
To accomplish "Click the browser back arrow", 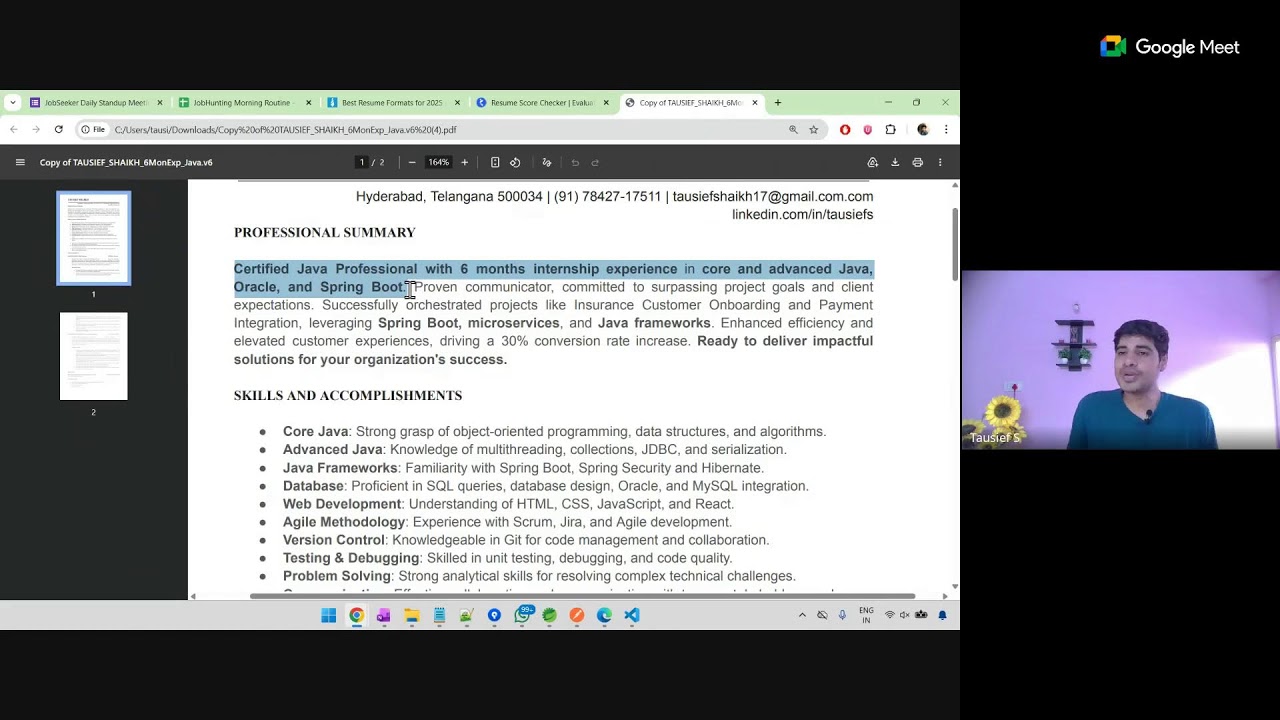I will [x=13, y=129].
